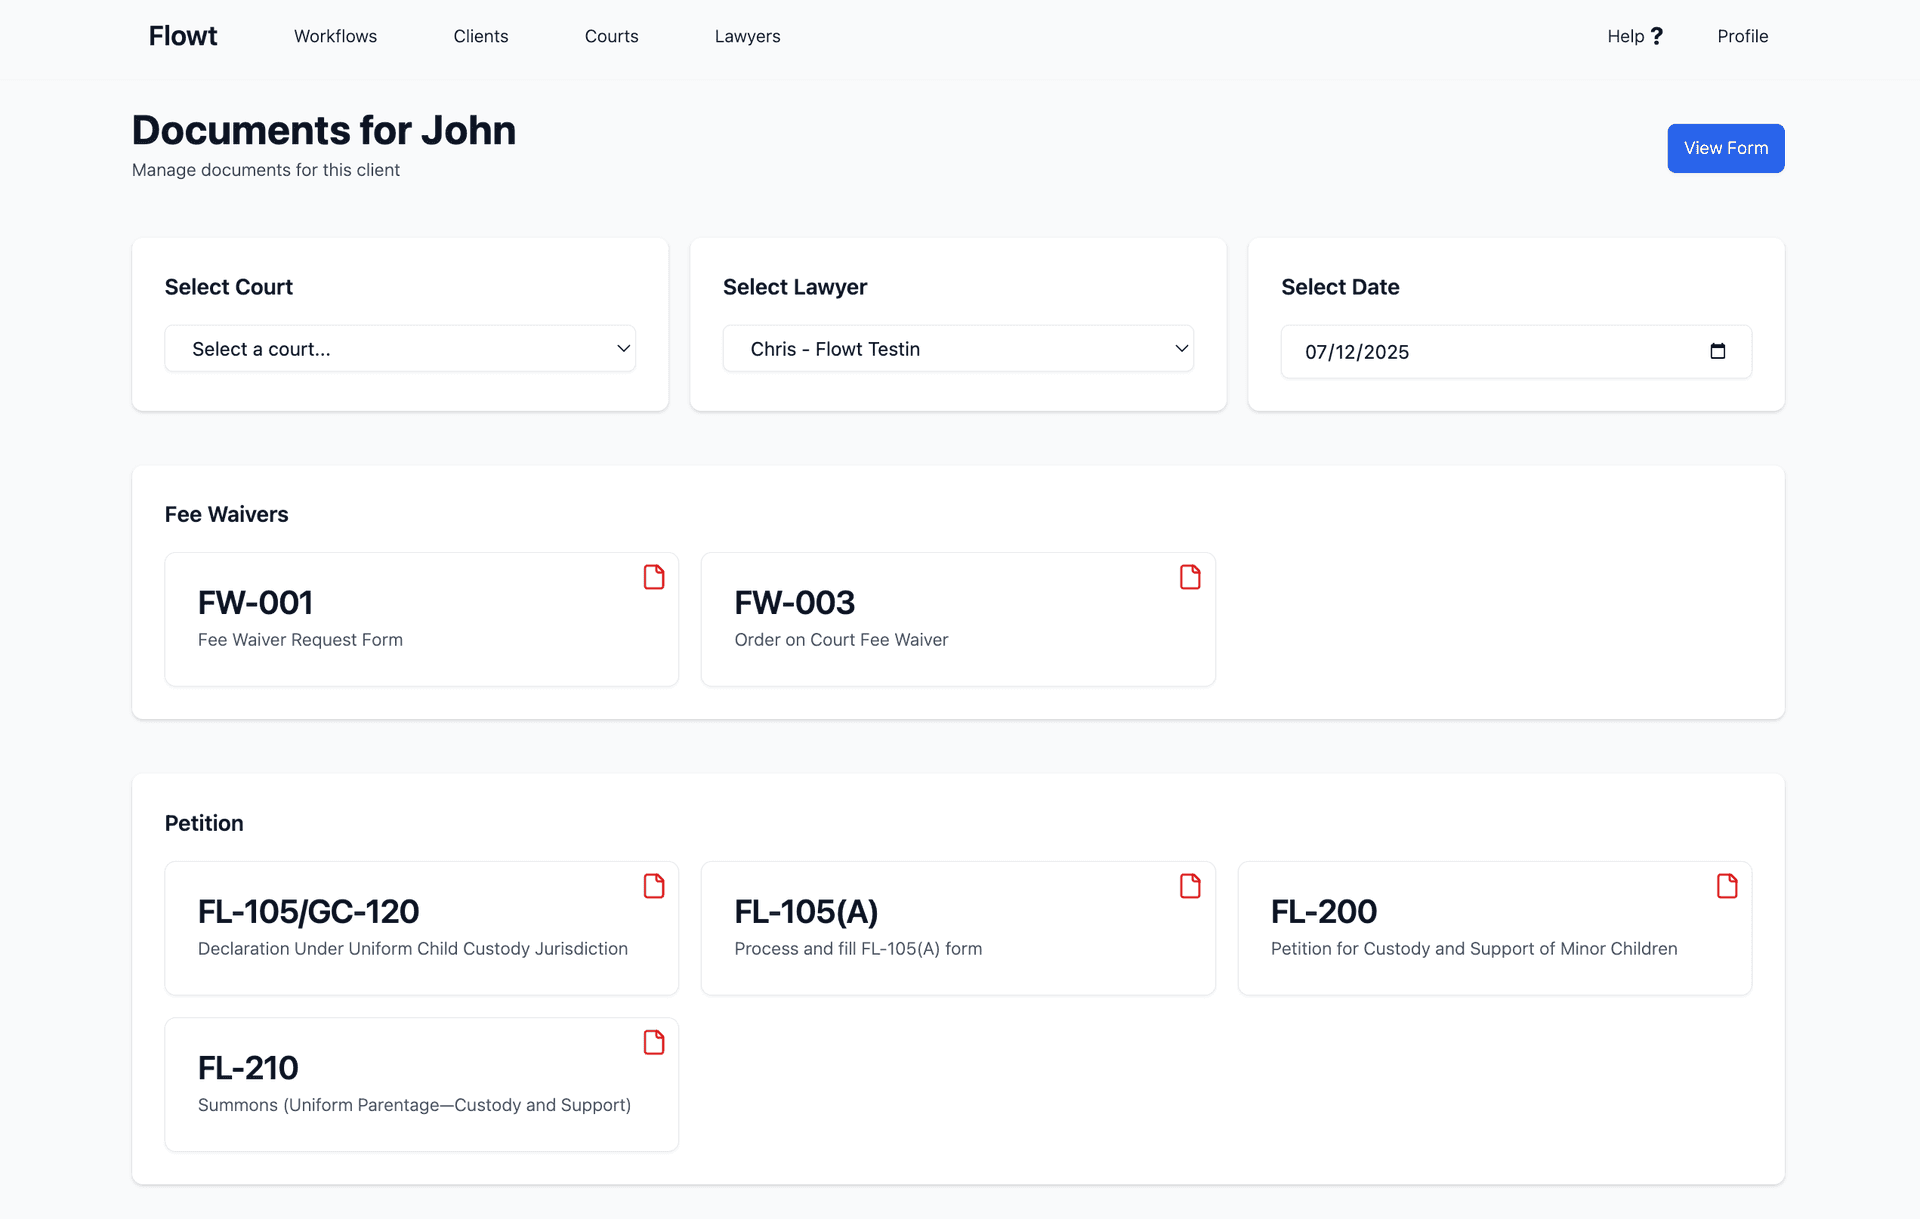Screen dimensions: 1920x1219
Task: Open the calendar picker in Select Date field
Action: [1718, 351]
